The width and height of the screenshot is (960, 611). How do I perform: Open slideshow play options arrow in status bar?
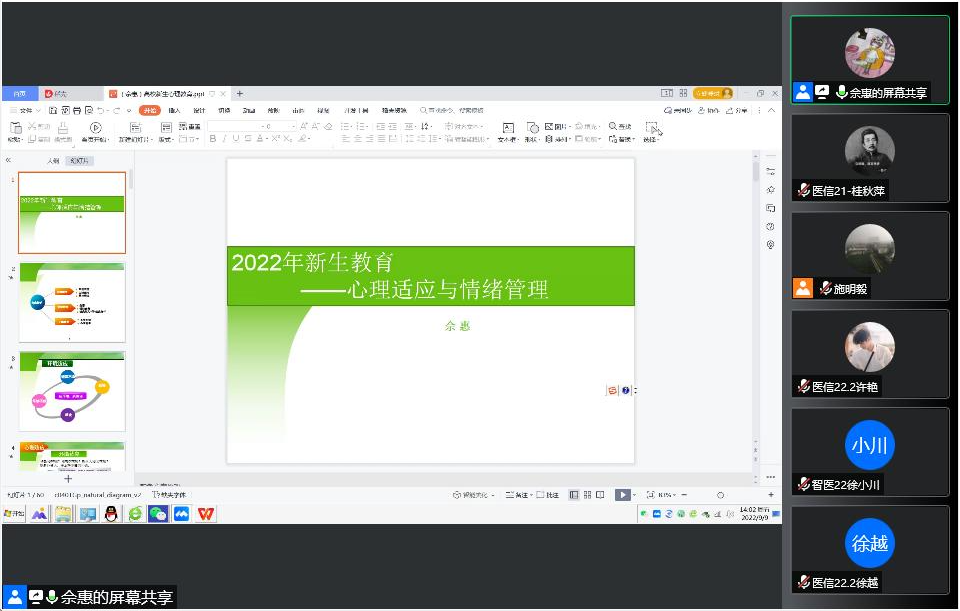click(634, 495)
